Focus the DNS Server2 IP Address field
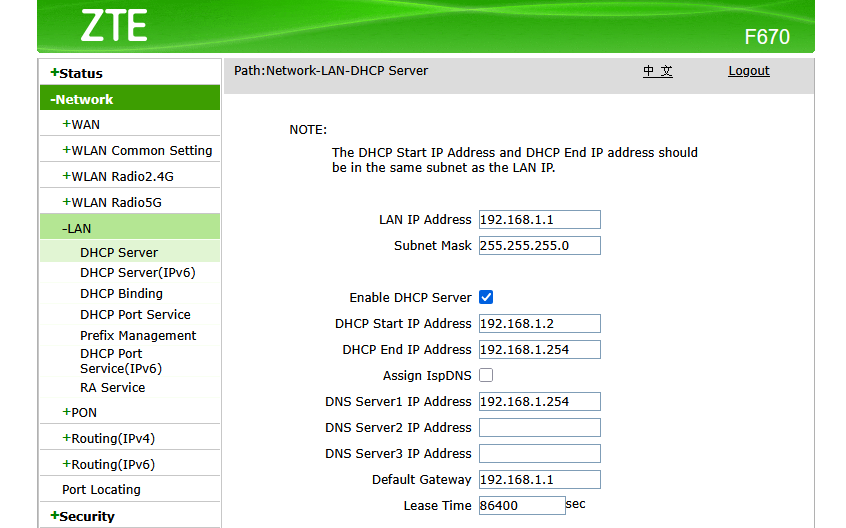 pos(539,427)
